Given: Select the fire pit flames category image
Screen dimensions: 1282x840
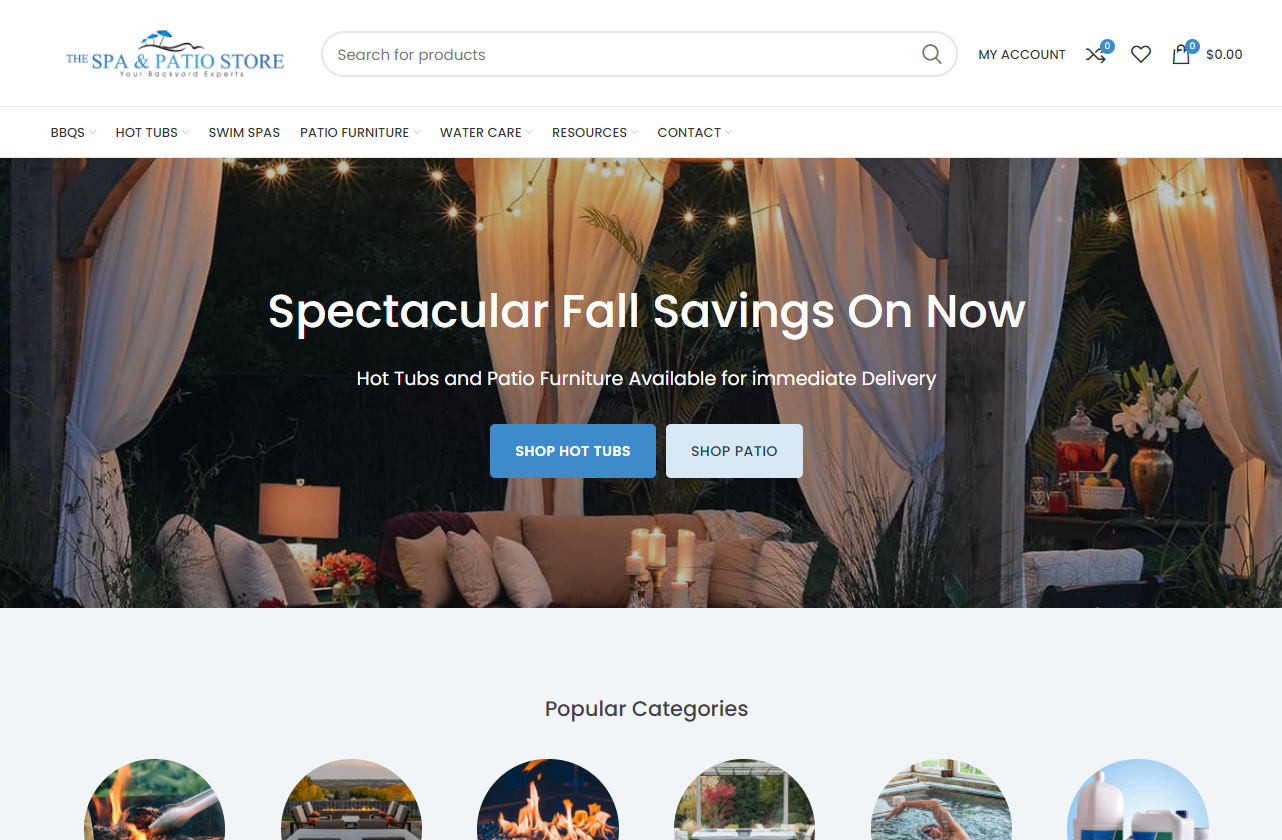Looking at the screenshot, I should tap(548, 799).
